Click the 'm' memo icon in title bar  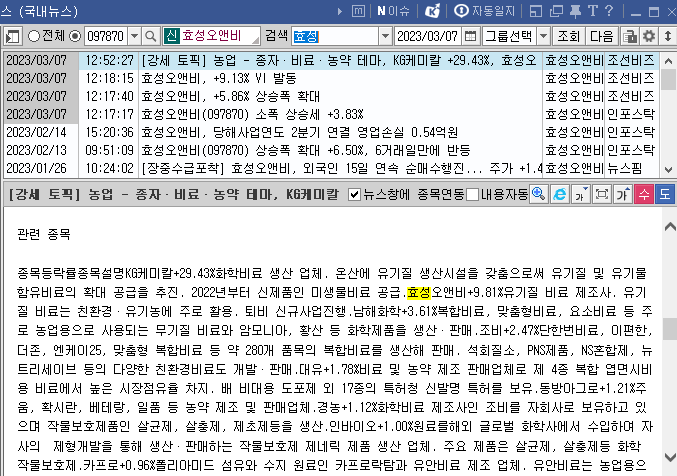(358, 11)
